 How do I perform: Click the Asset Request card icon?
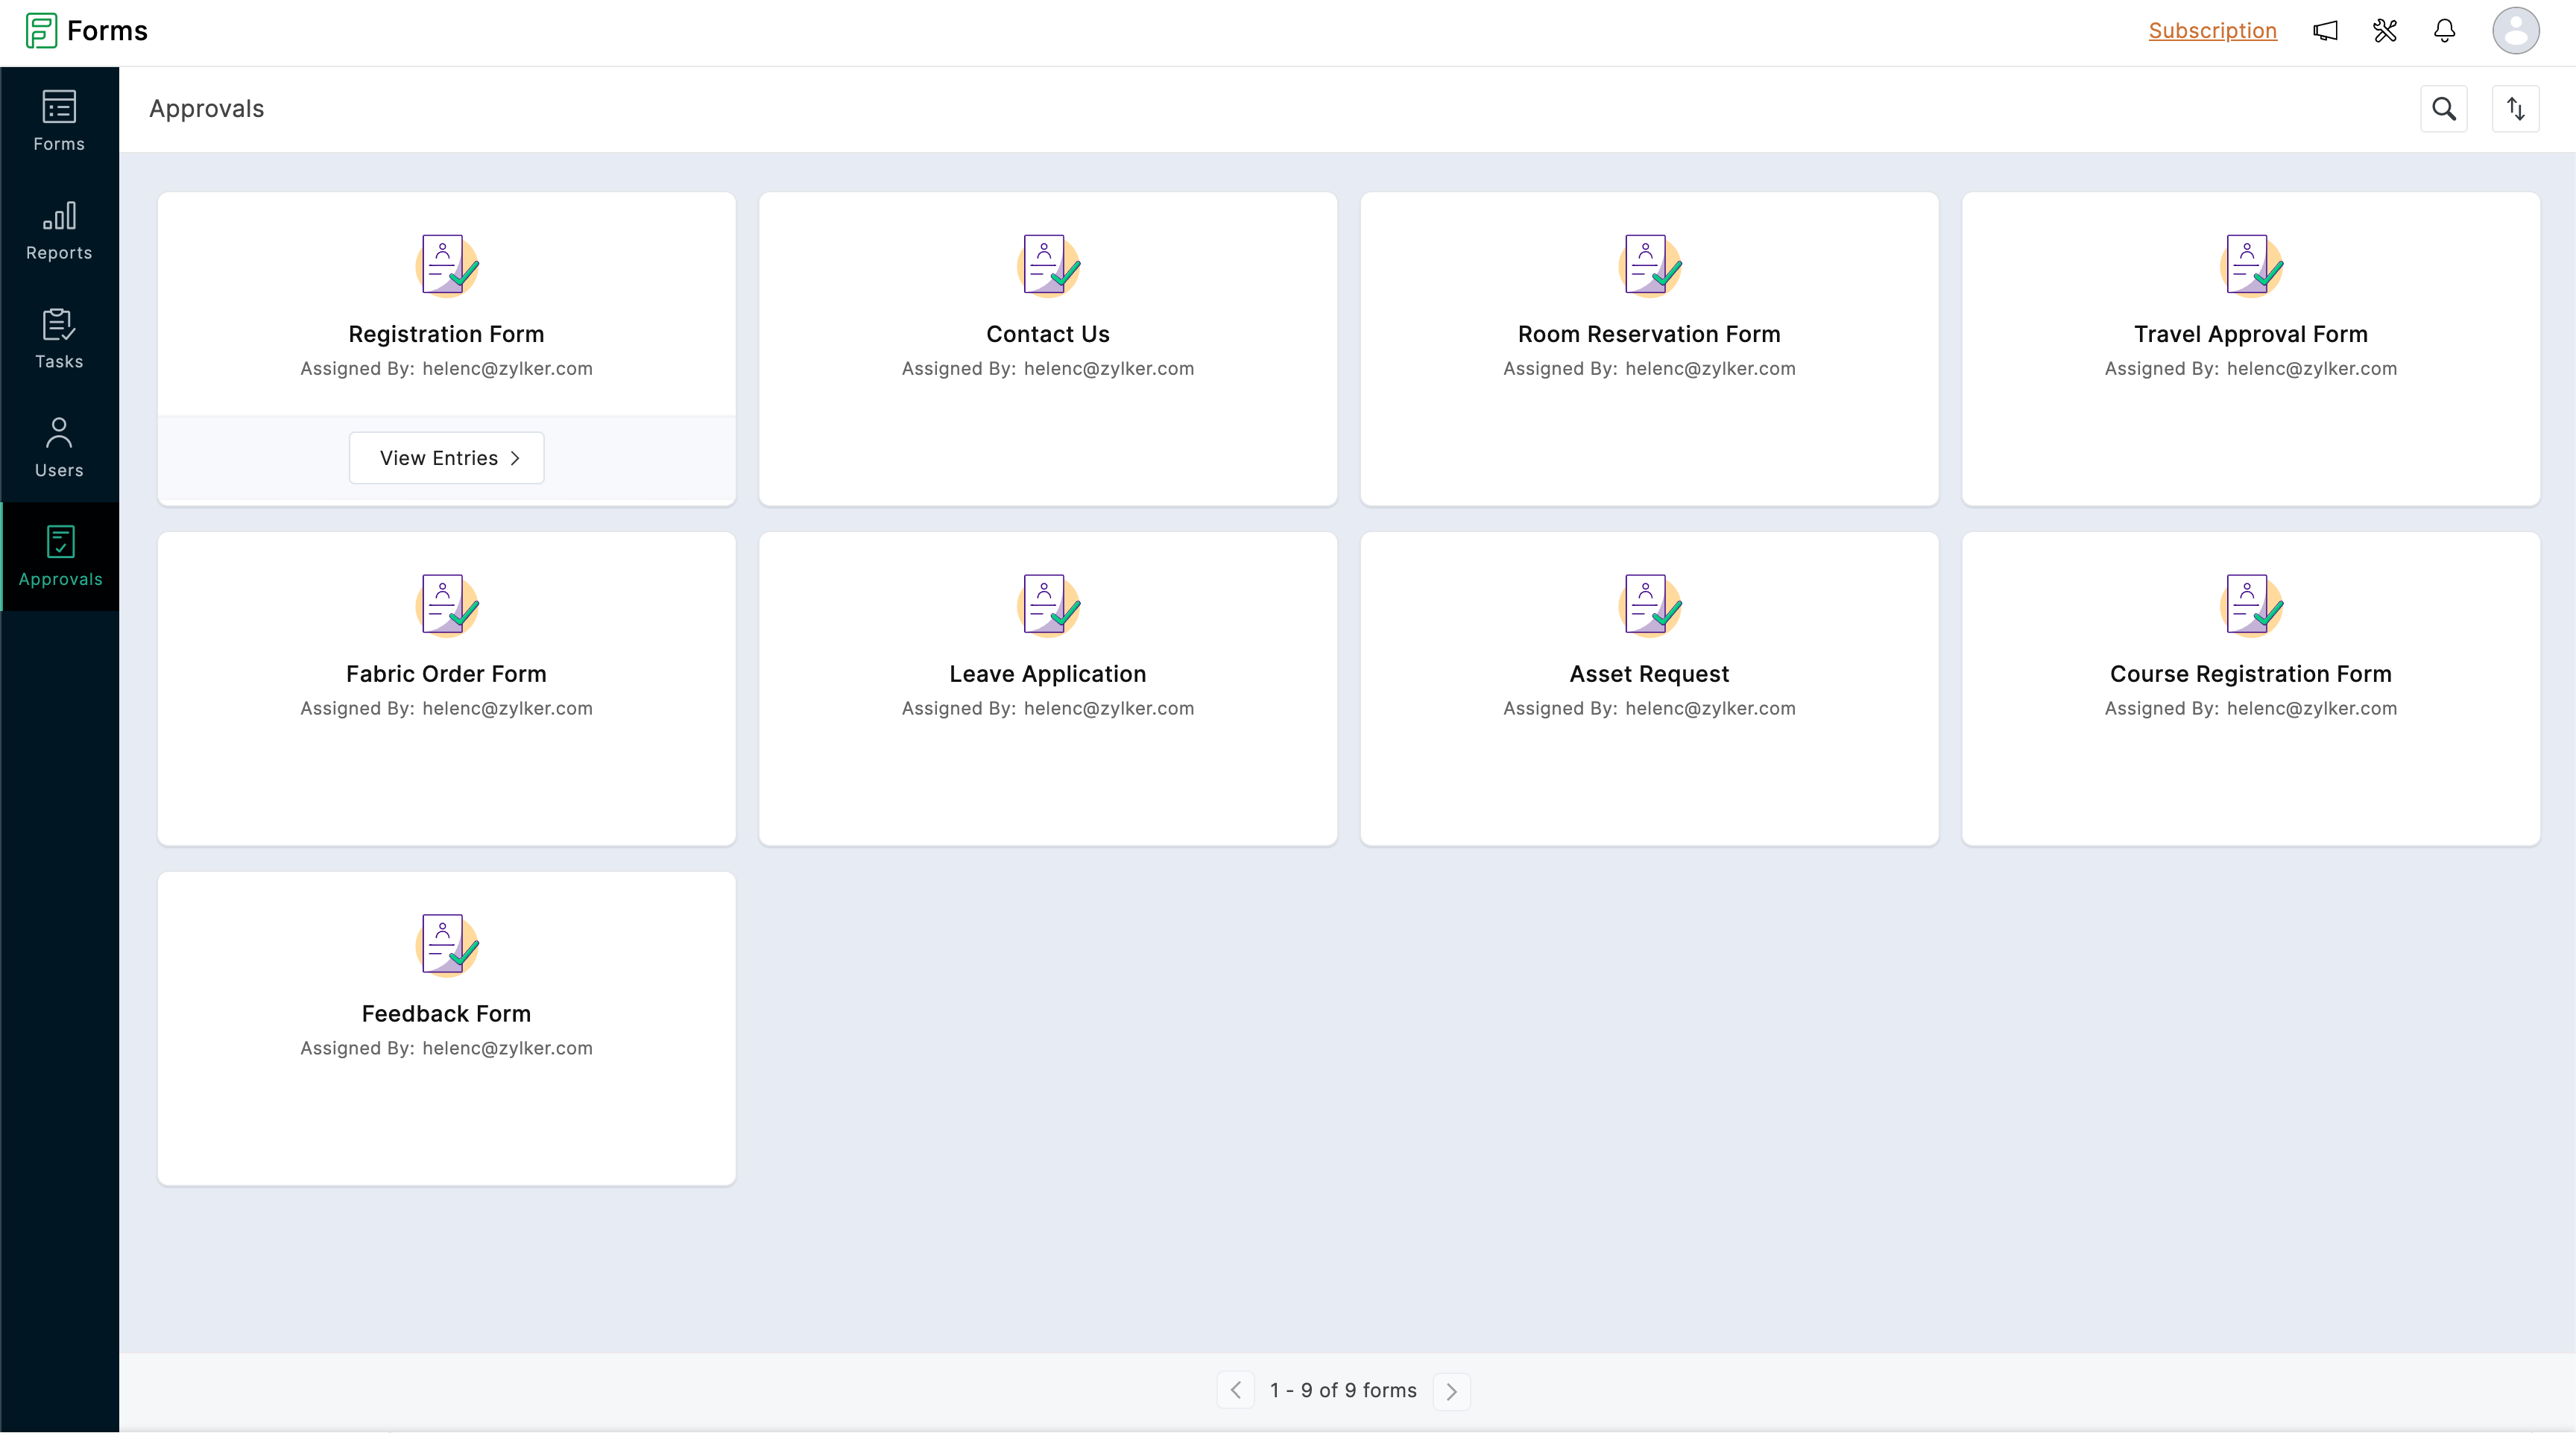tap(1649, 604)
